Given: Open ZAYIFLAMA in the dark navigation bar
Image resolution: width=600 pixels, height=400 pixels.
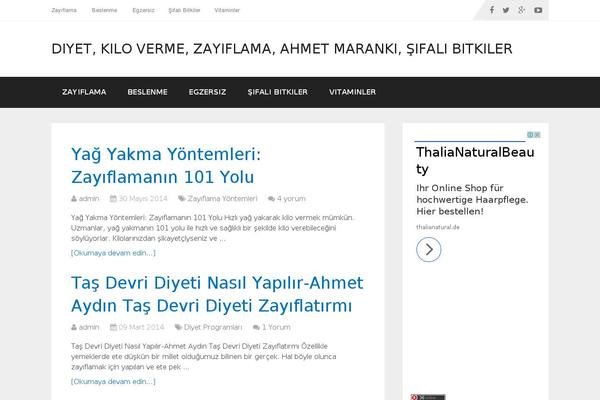Looking at the screenshot, I should (84, 92).
